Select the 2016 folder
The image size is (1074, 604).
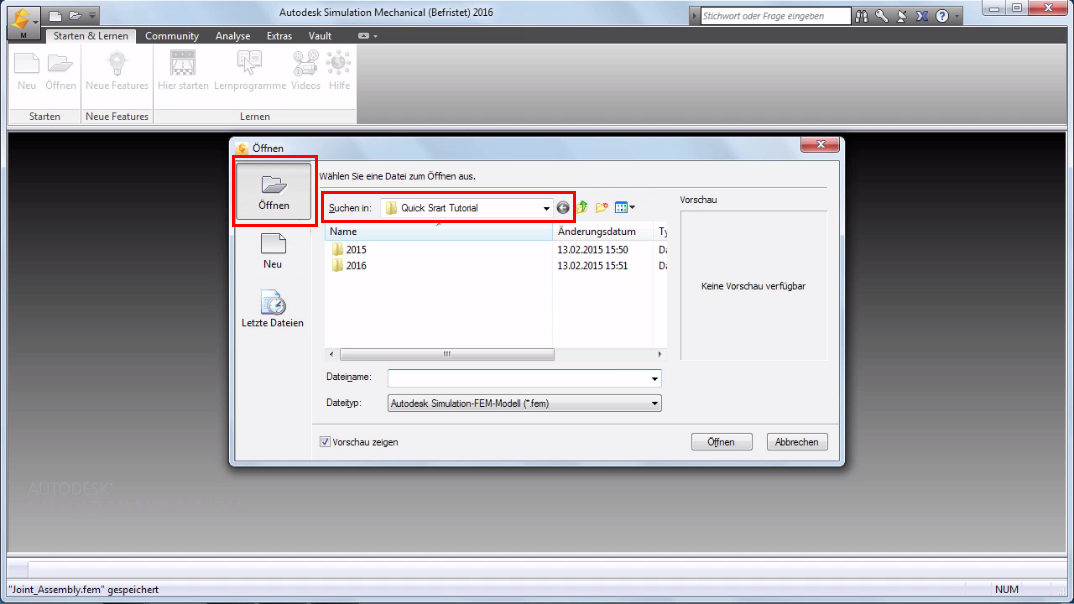(349, 265)
